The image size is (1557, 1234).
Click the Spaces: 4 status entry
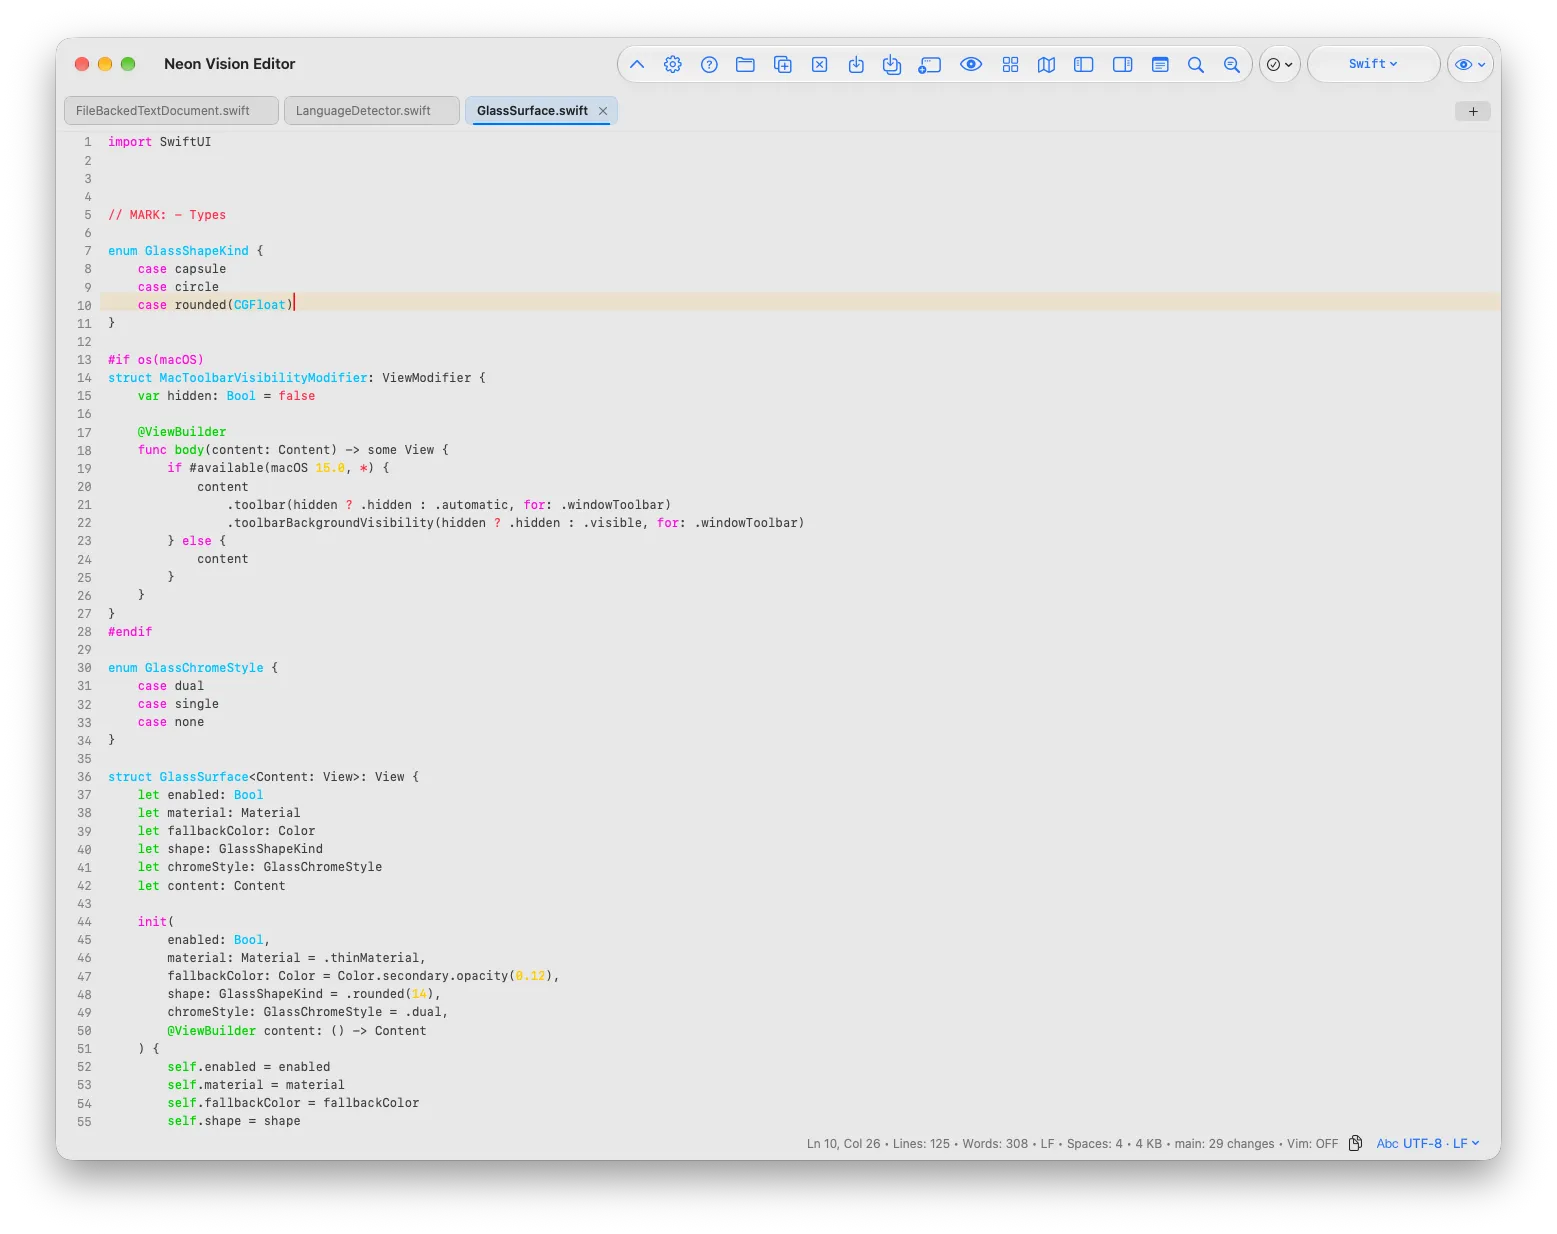point(1094,1143)
